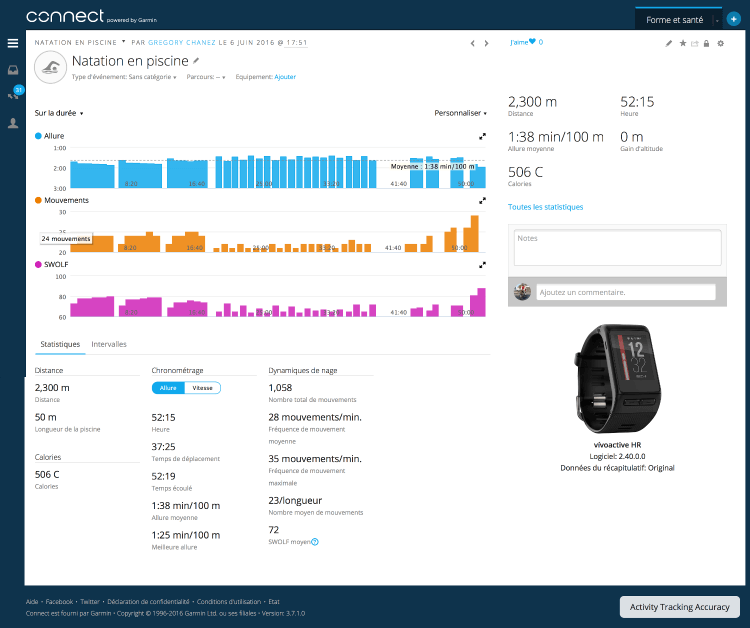Open the hamburger navigation menu

[13, 43]
